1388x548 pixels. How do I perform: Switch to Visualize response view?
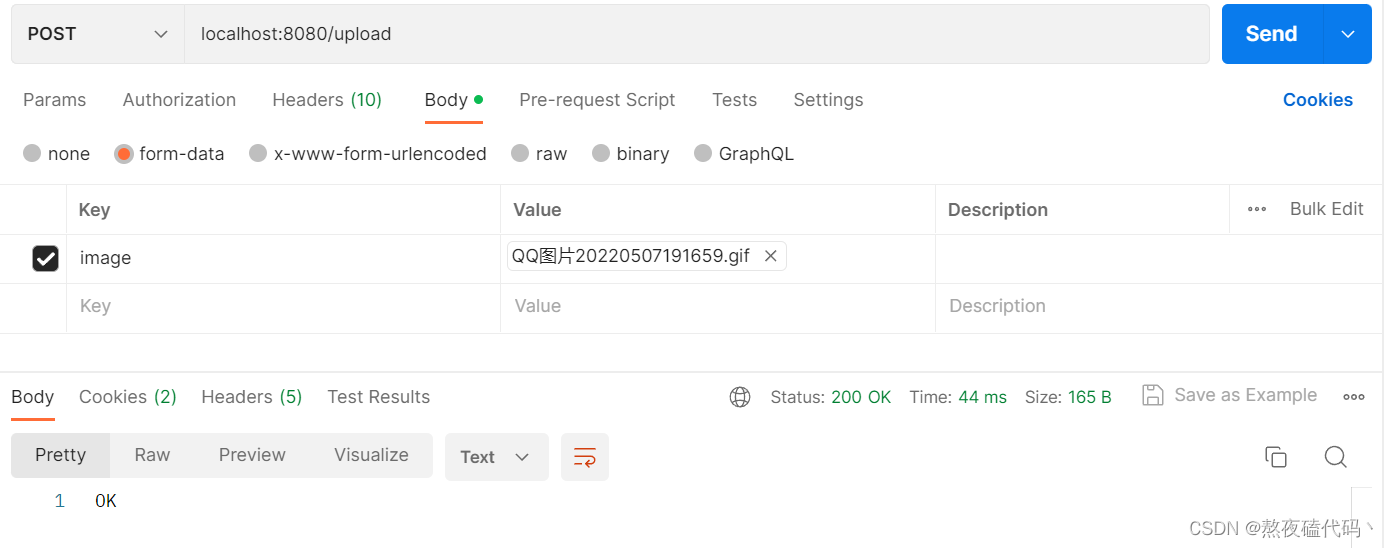[x=371, y=455]
